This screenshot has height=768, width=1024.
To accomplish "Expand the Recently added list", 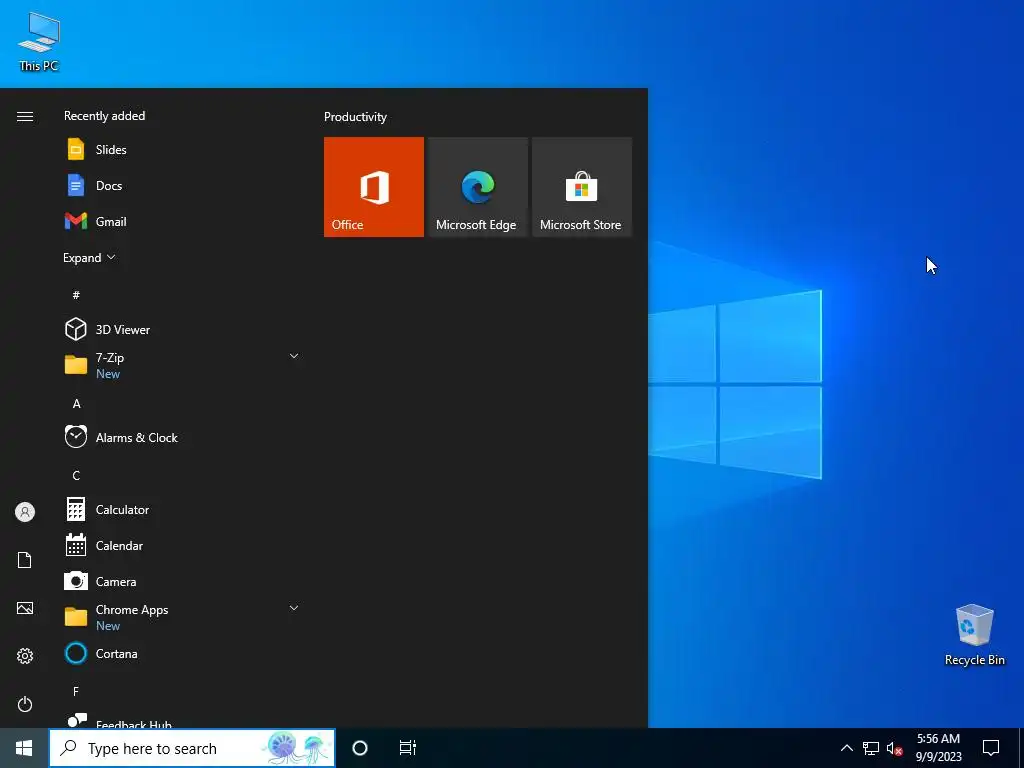I will pos(89,258).
